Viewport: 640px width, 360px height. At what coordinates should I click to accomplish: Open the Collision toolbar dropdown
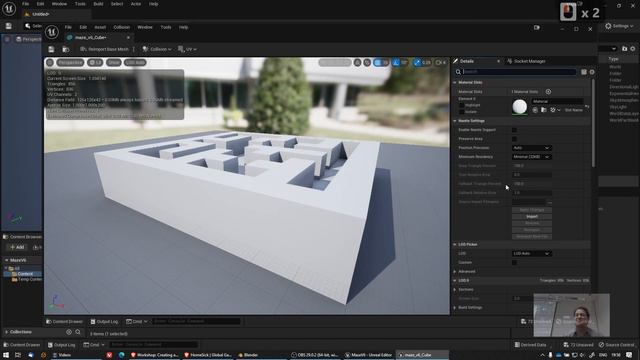point(157,49)
